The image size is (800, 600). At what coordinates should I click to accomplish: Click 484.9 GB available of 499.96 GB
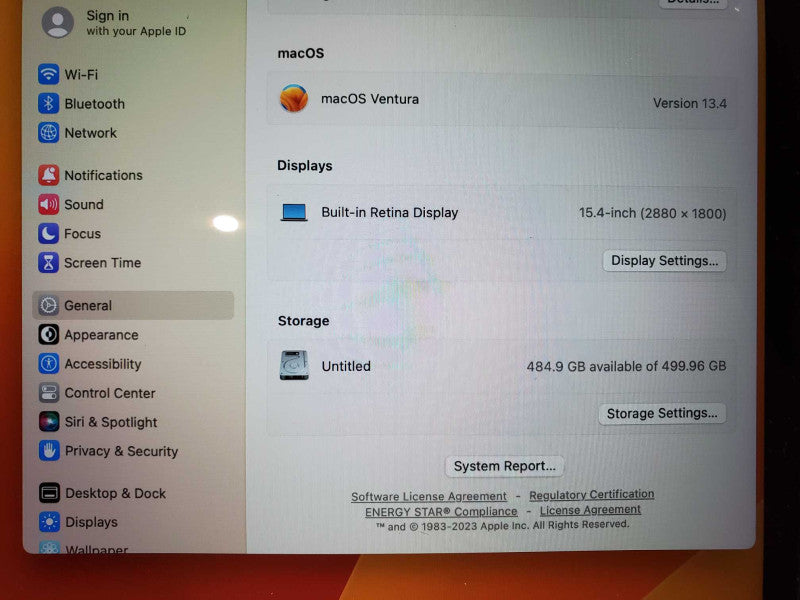(x=626, y=366)
